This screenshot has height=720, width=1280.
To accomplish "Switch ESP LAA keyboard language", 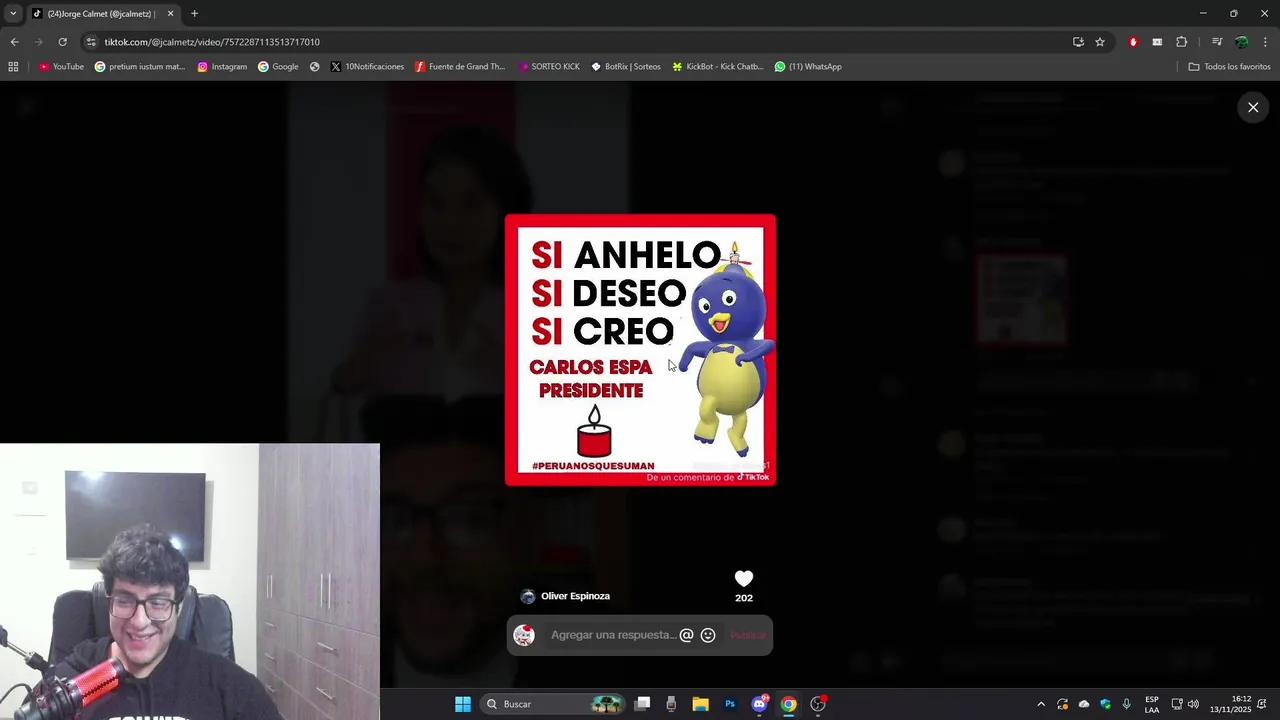I will coord(1152,704).
